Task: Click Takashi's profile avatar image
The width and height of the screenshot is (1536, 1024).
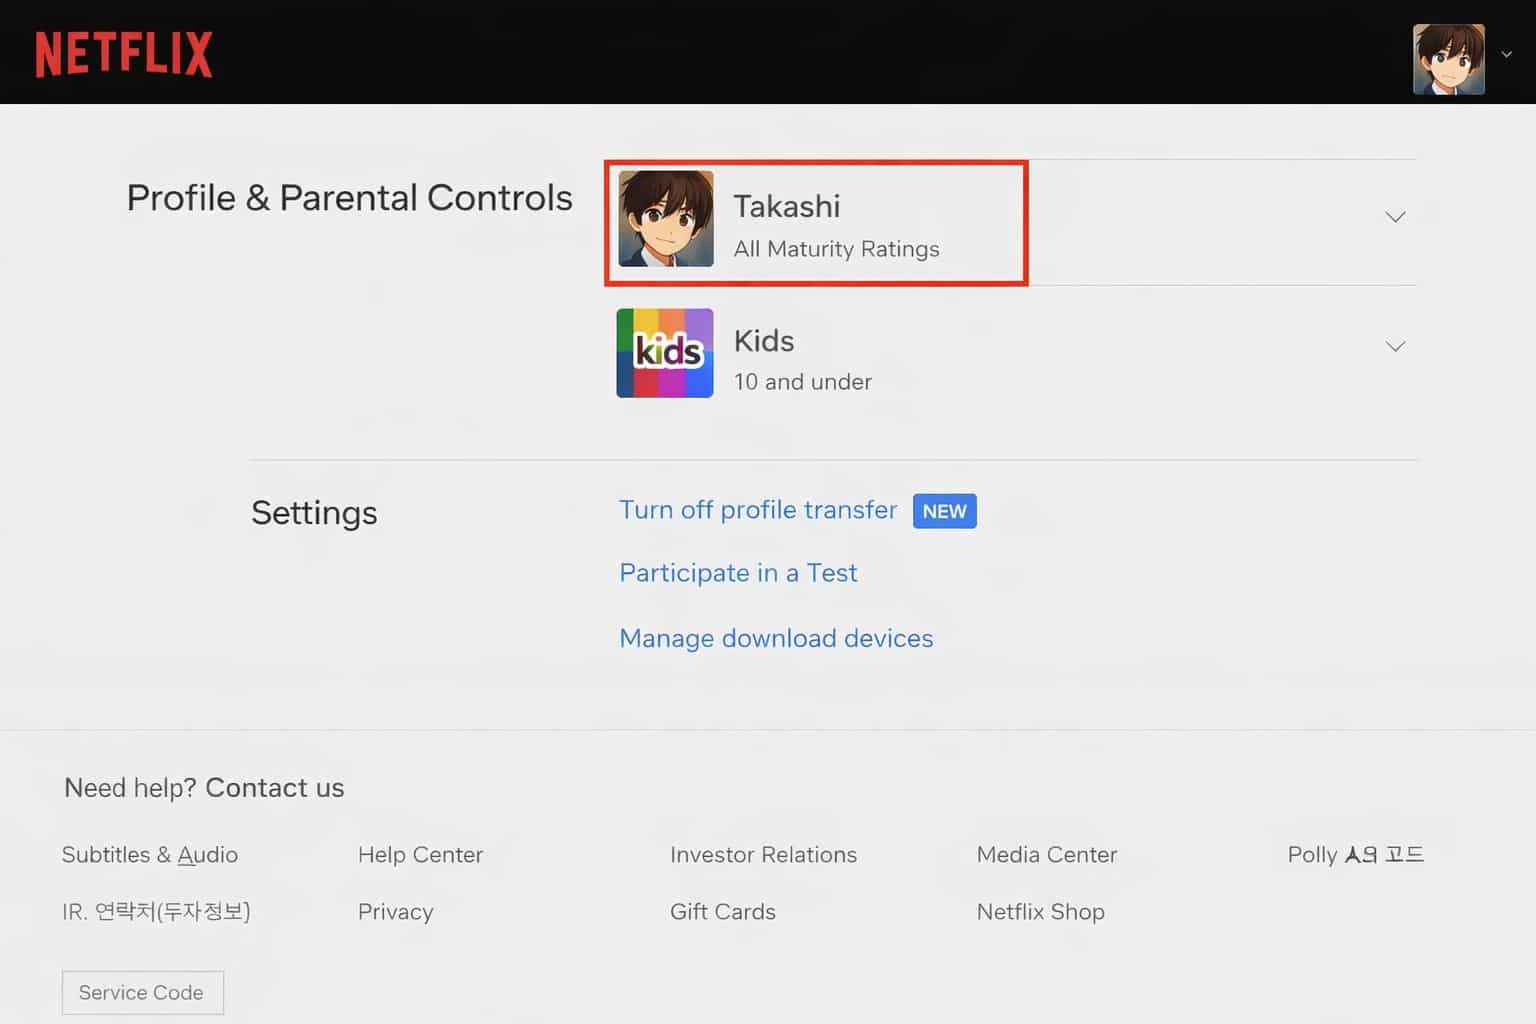Action: click(666, 218)
